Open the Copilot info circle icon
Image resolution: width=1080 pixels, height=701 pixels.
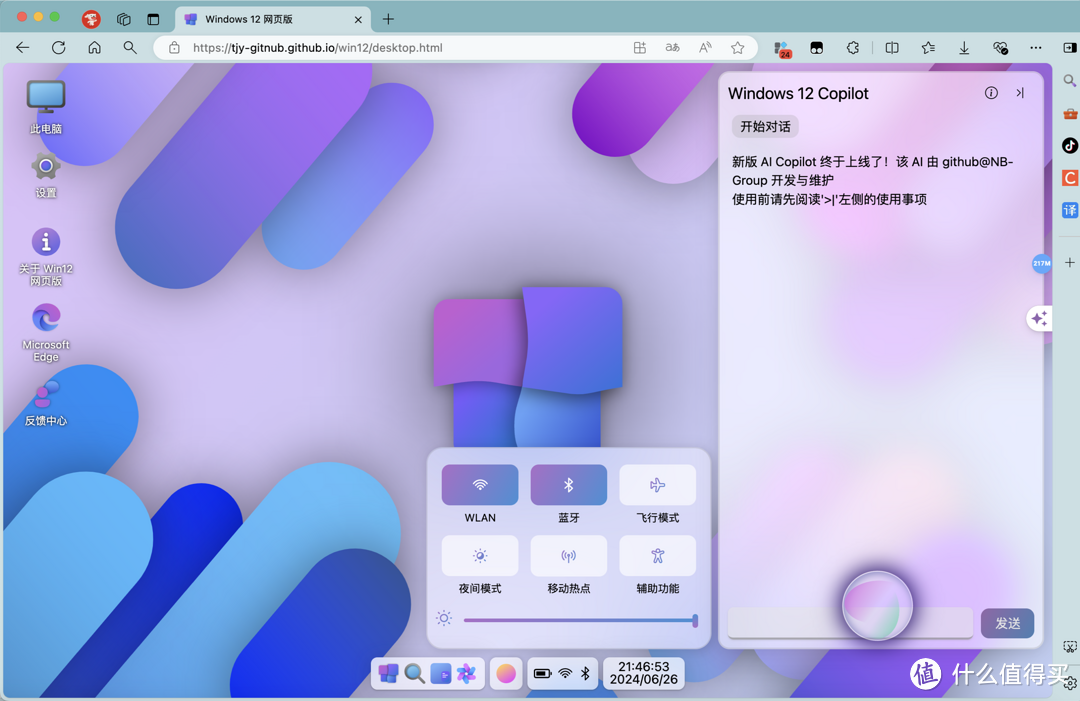[x=990, y=93]
